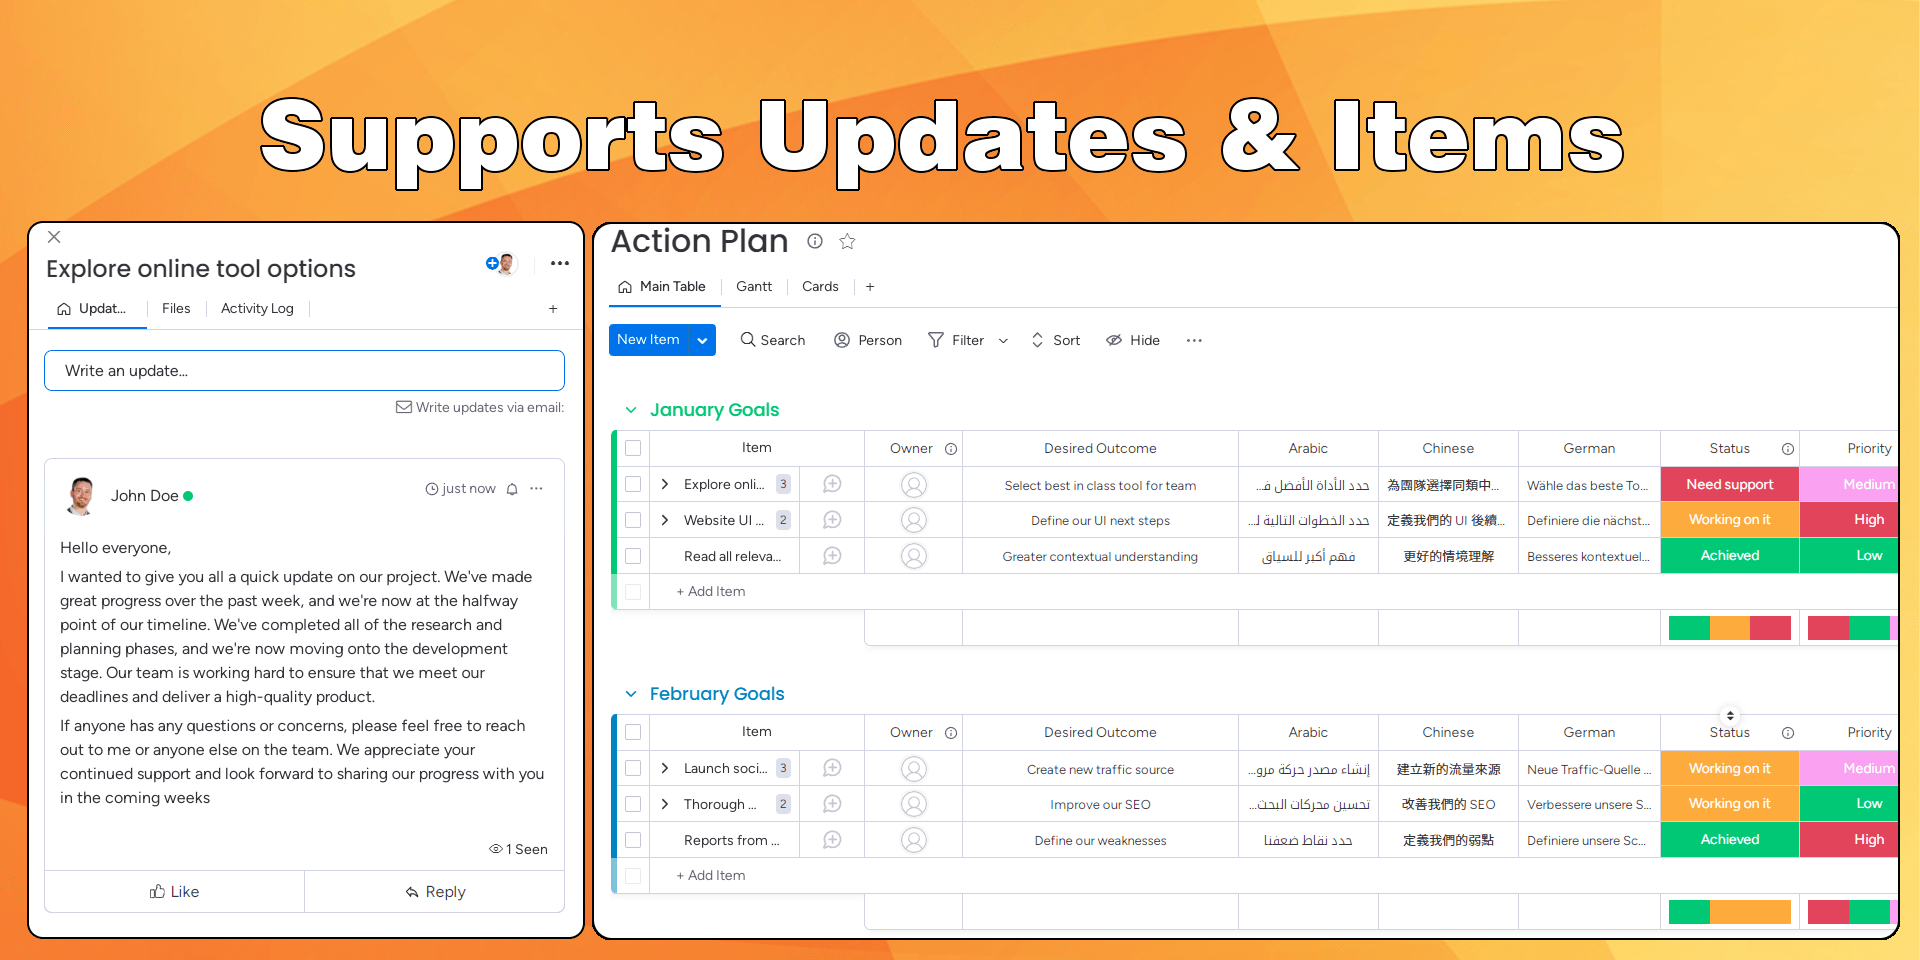1920x960 pixels.
Task: Show Status column info in January Goals
Action: coord(1788,449)
